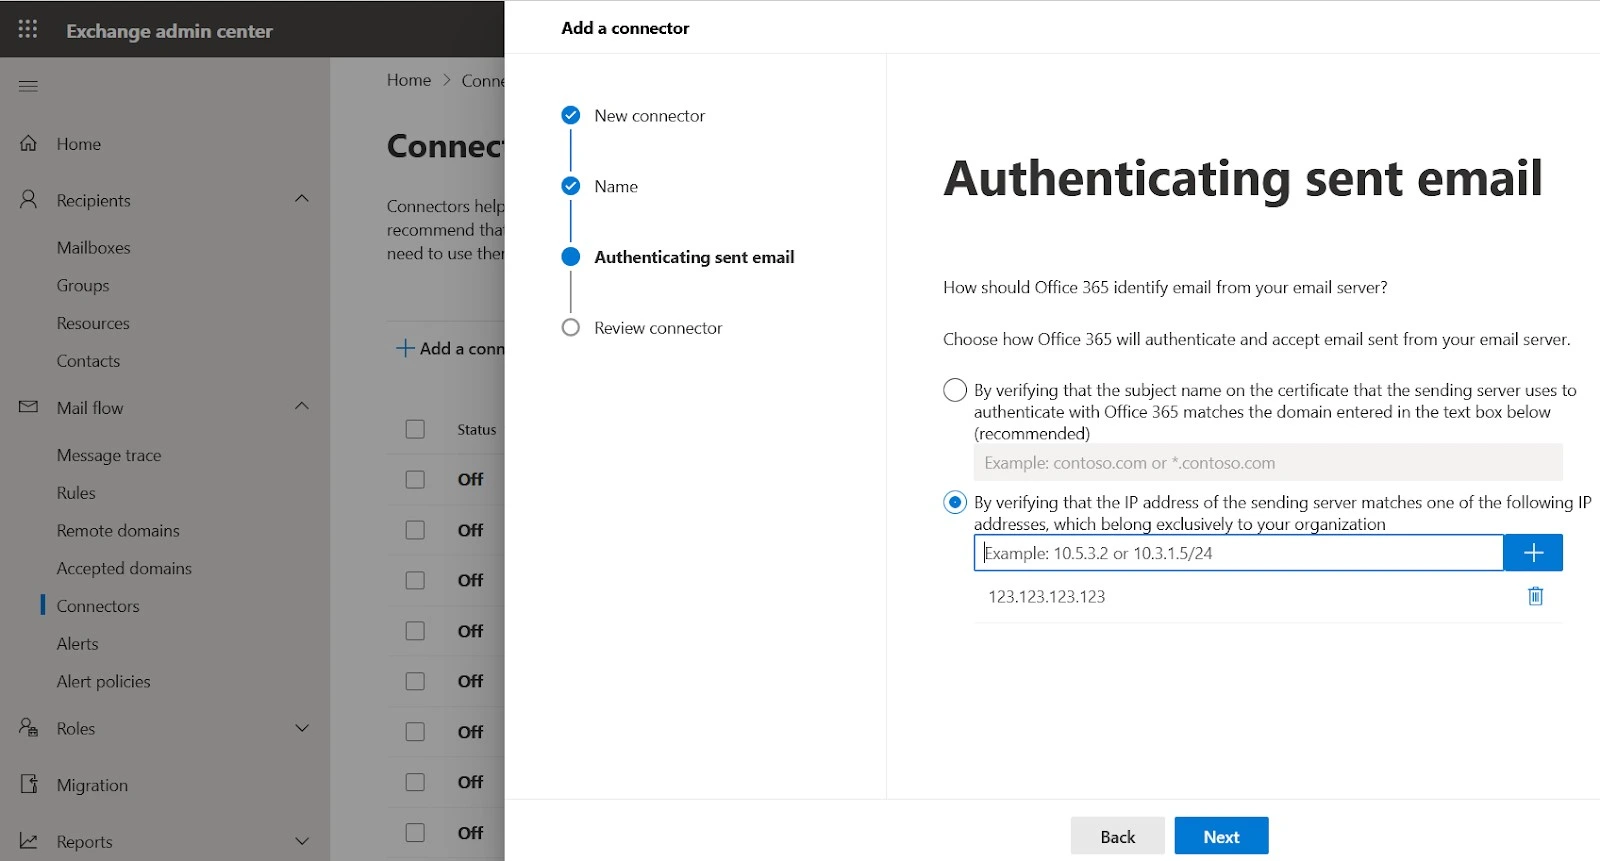Select IP address verification radio button
The width and height of the screenshot is (1600, 861).
pos(955,502)
